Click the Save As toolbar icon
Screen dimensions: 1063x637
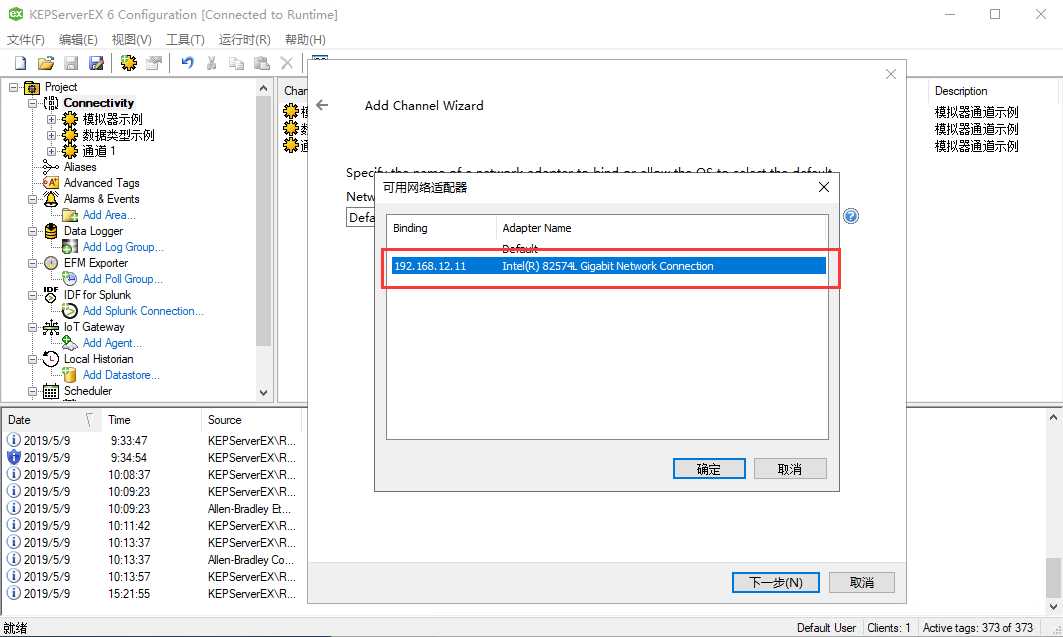click(96, 63)
